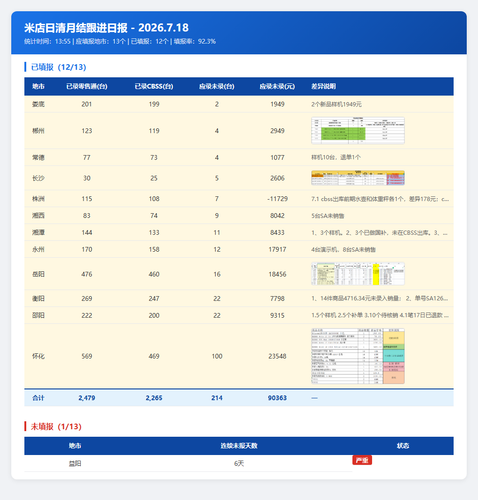Image resolution: width=478 pixels, height=500 pixels.
Task: Open the 怀化 row large table thumbnail
Action: coord(358,356)
